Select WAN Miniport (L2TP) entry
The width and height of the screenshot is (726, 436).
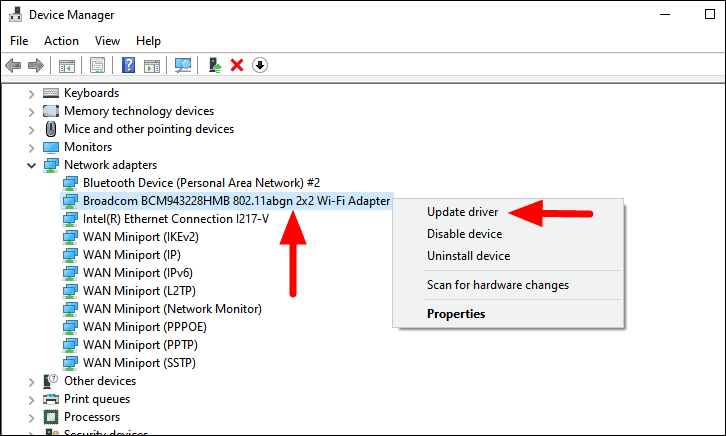[x=139, y=291]
